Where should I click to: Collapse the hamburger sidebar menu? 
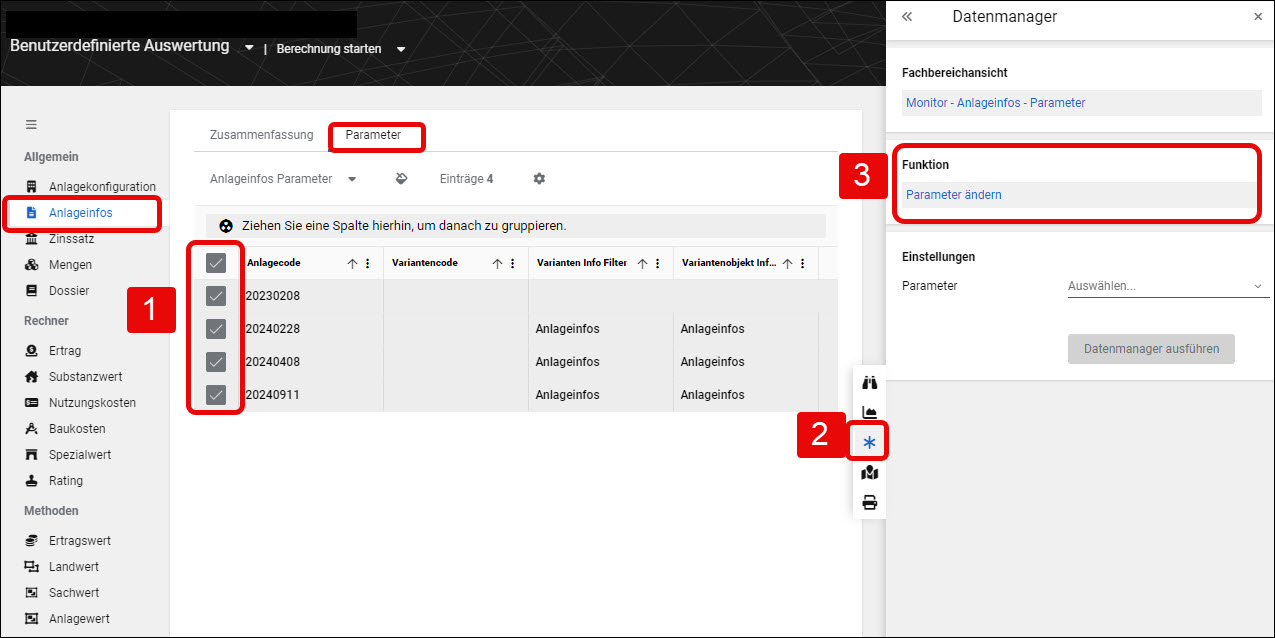tap(31, 125)
